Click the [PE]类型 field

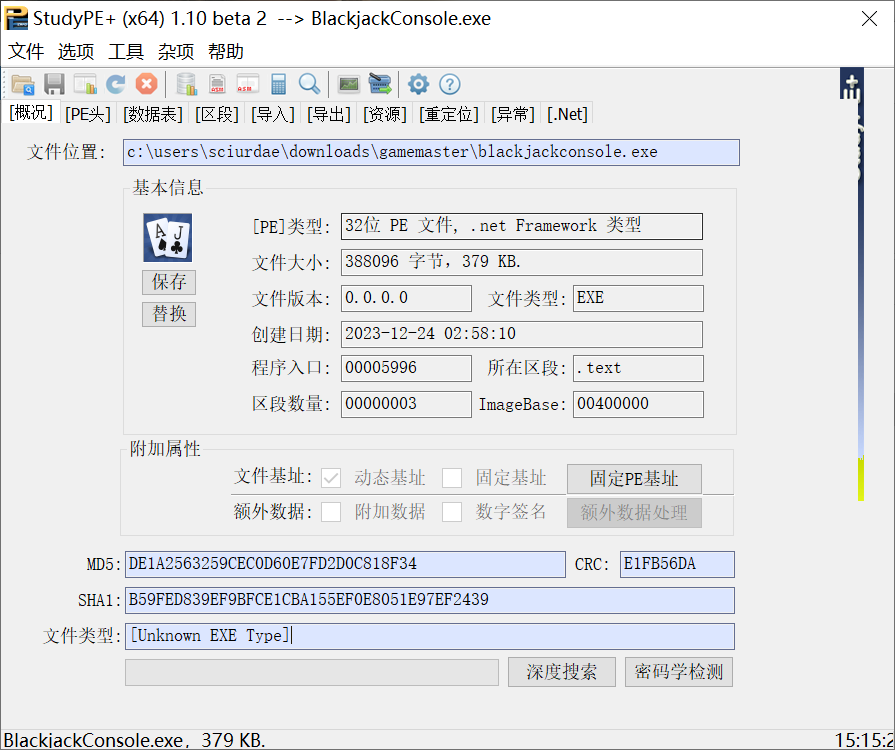[x=522, y=226]
